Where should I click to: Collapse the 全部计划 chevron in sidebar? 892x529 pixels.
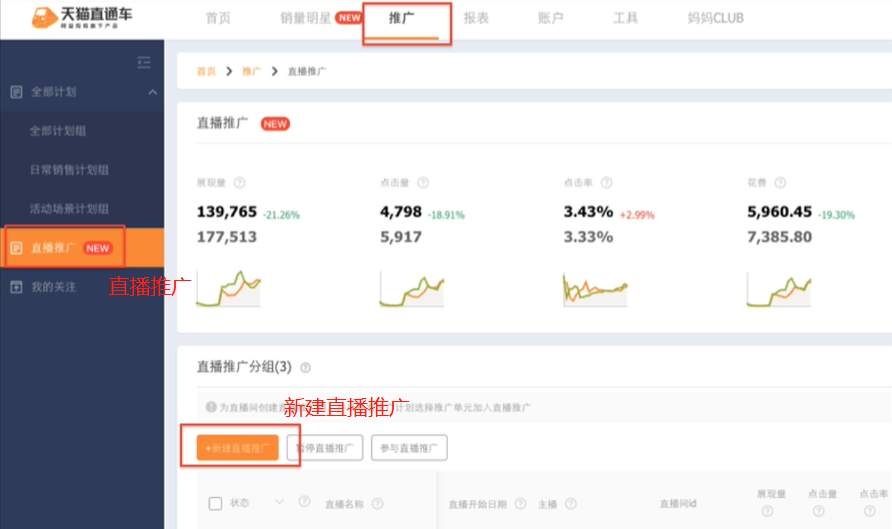(x=152, y=92)
